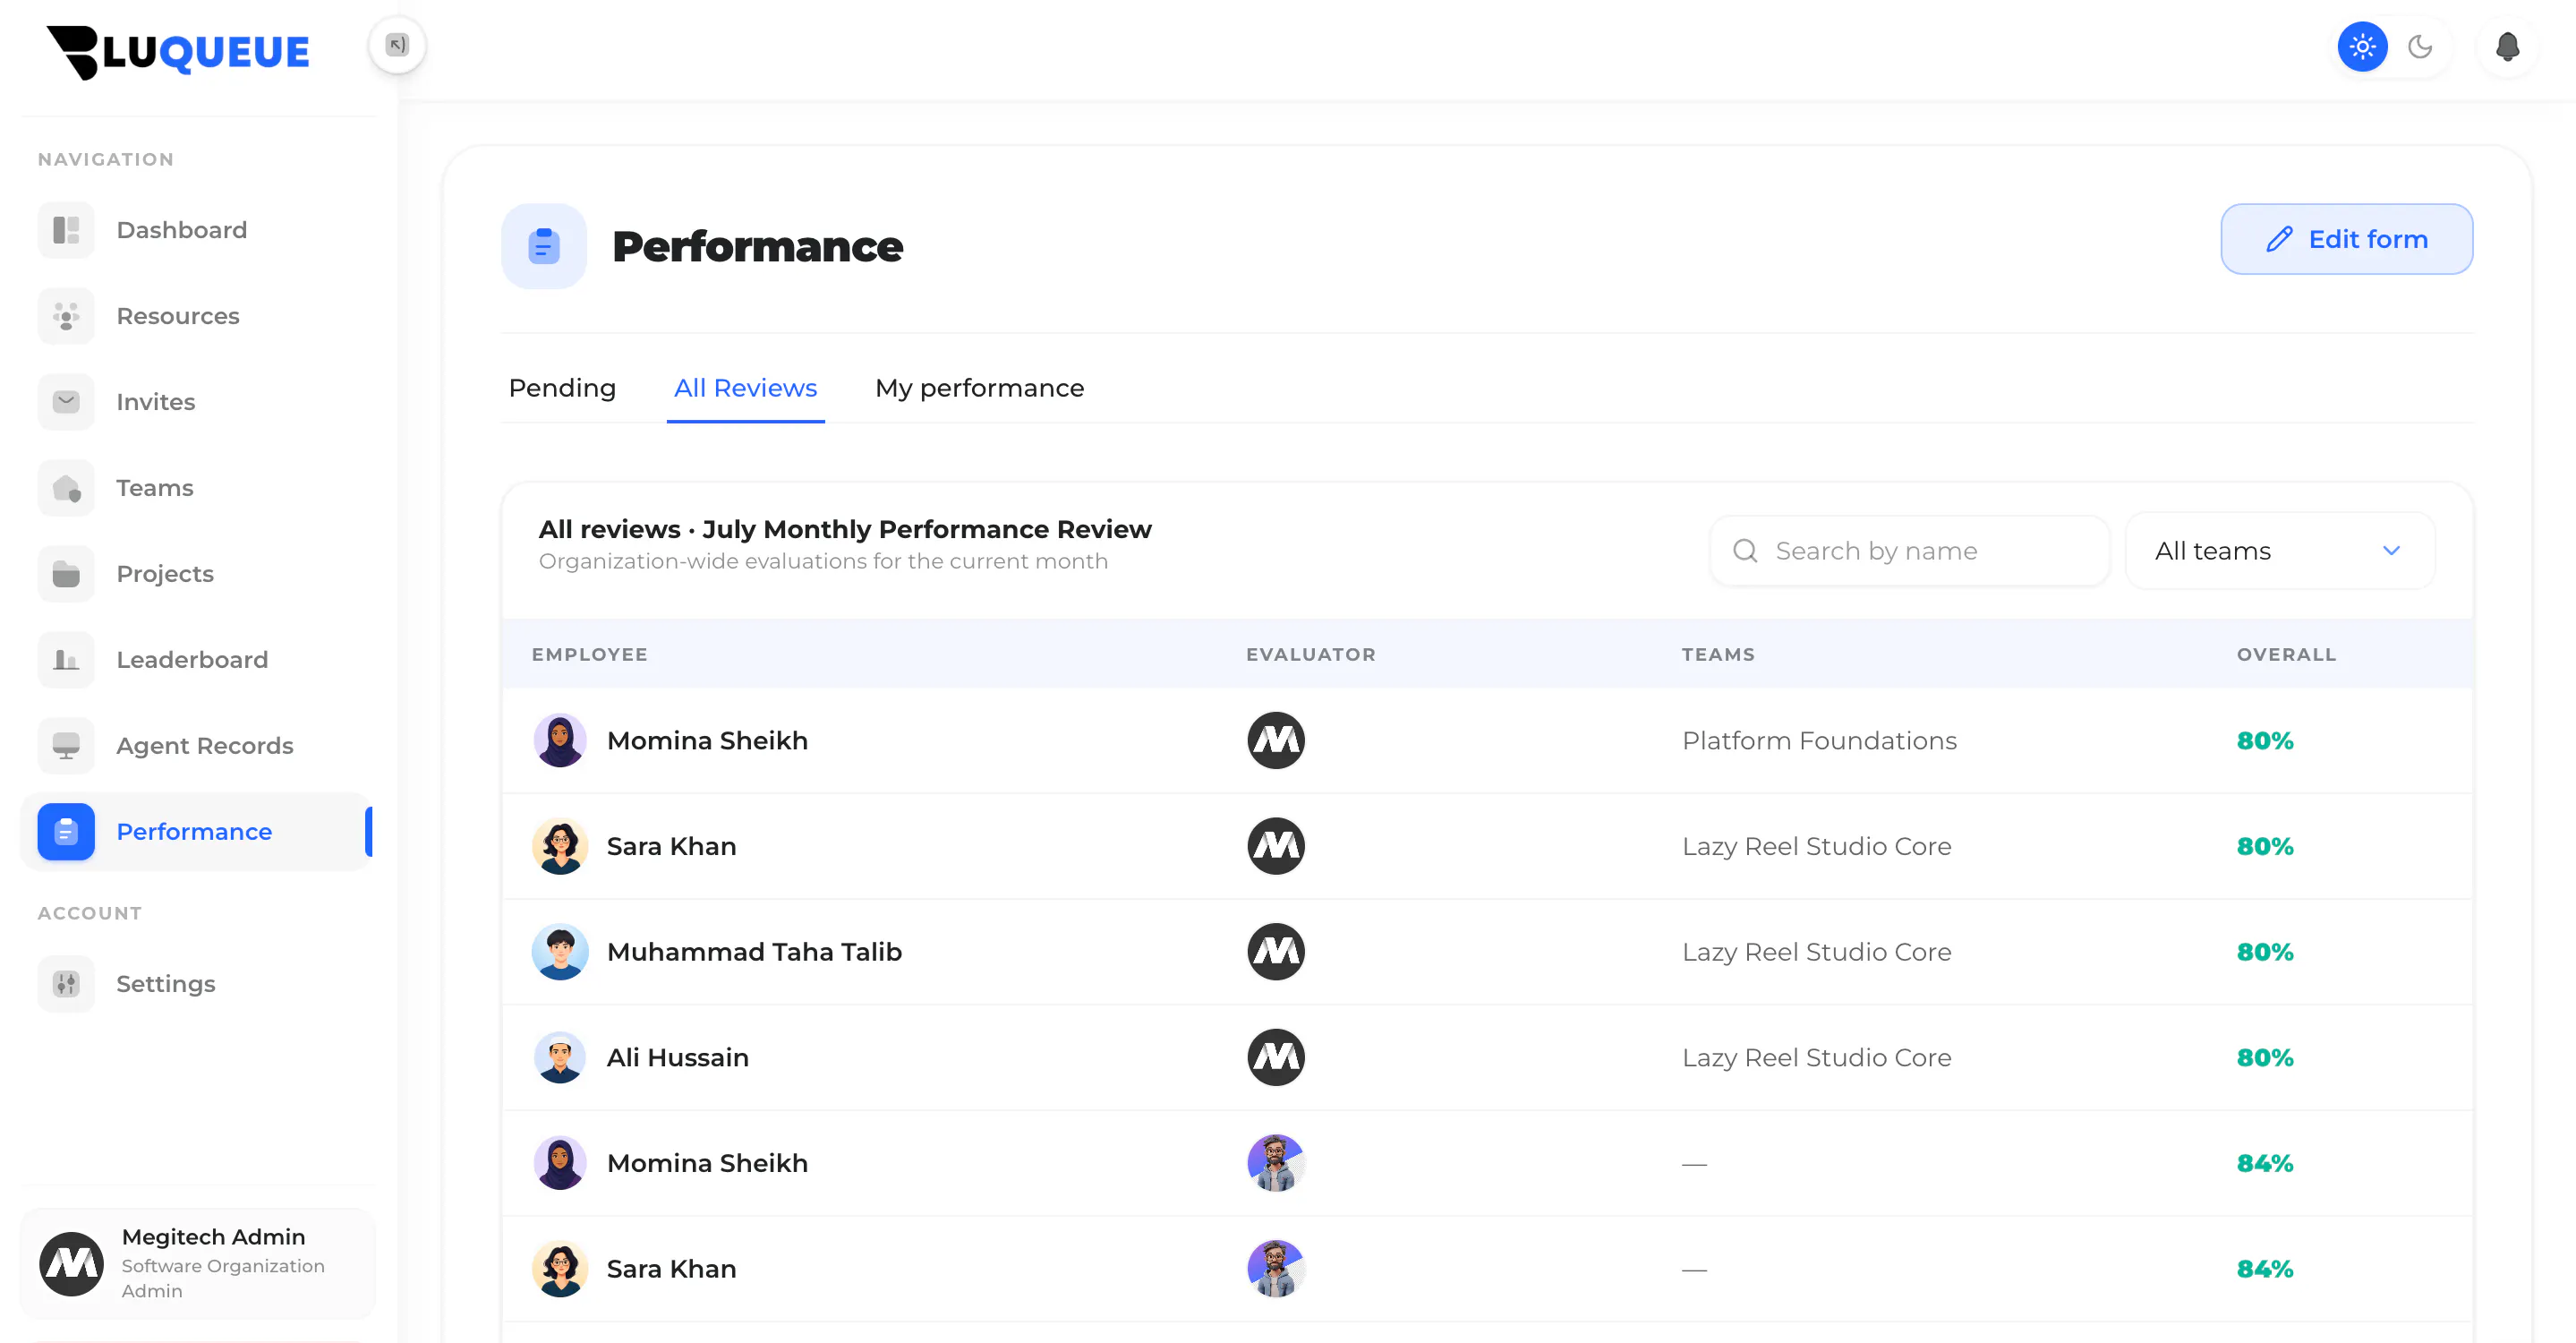This screenshot has height=1343, width=2576.
Task: Click the Invites envelope icon
Action: pyautogui.click(x=66, y=402)
